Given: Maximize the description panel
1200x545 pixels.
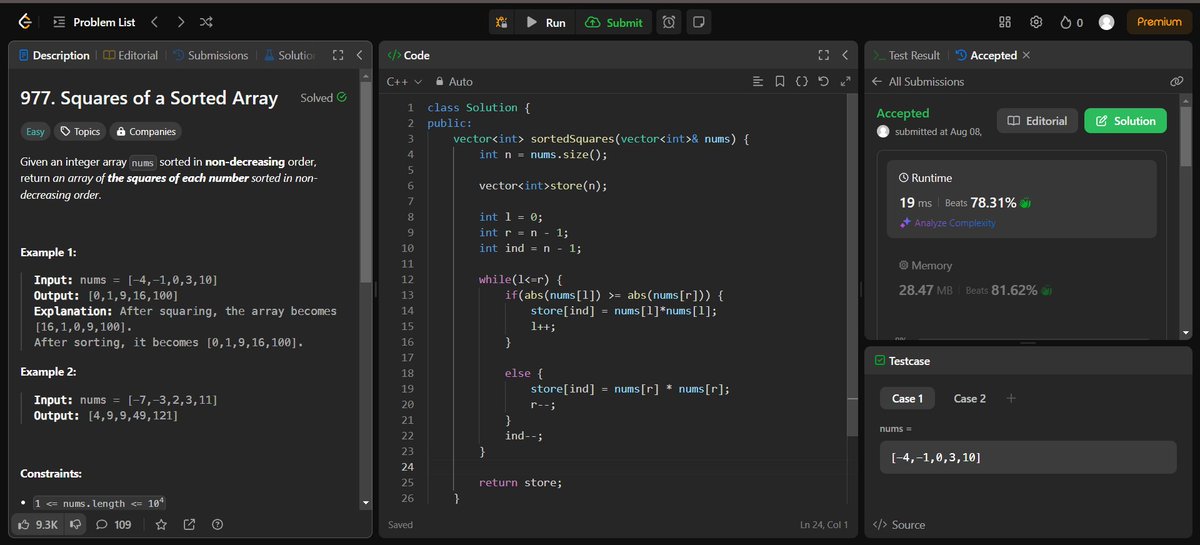Looking at the screenshot, I should click(337, 56).
